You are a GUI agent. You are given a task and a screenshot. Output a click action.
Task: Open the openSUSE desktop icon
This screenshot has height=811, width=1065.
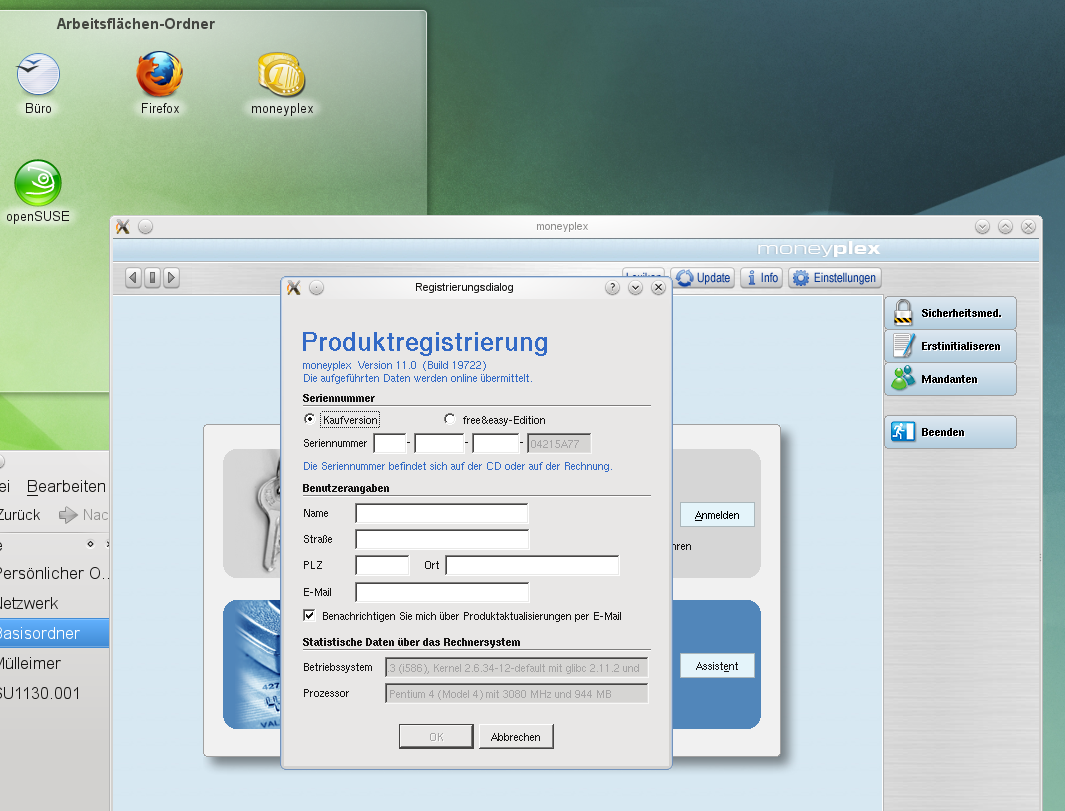pyautogui.click(x=38, y=192)
